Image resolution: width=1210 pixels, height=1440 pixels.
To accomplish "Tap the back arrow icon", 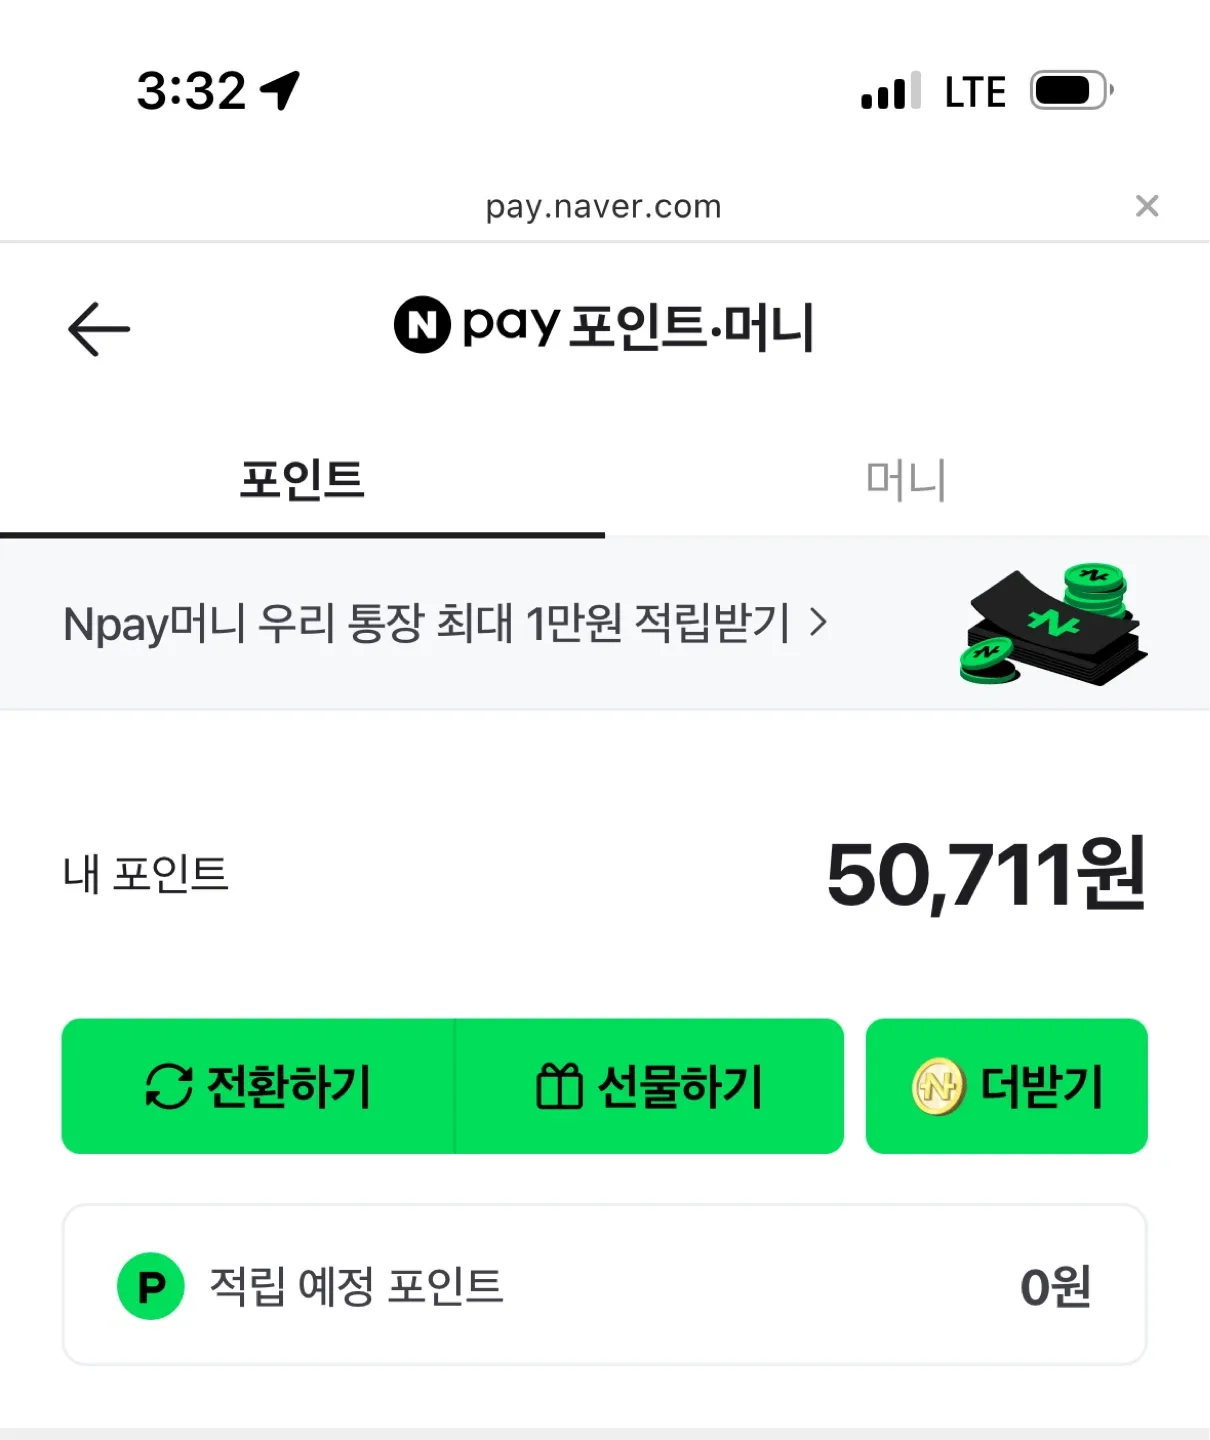I will (x=99, y=329).
